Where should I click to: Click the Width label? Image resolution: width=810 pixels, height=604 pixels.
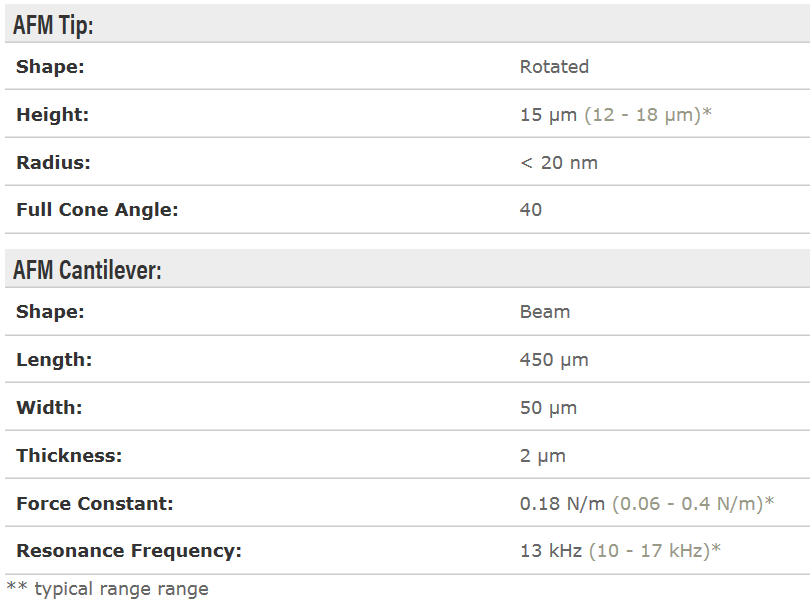point(49,408)
